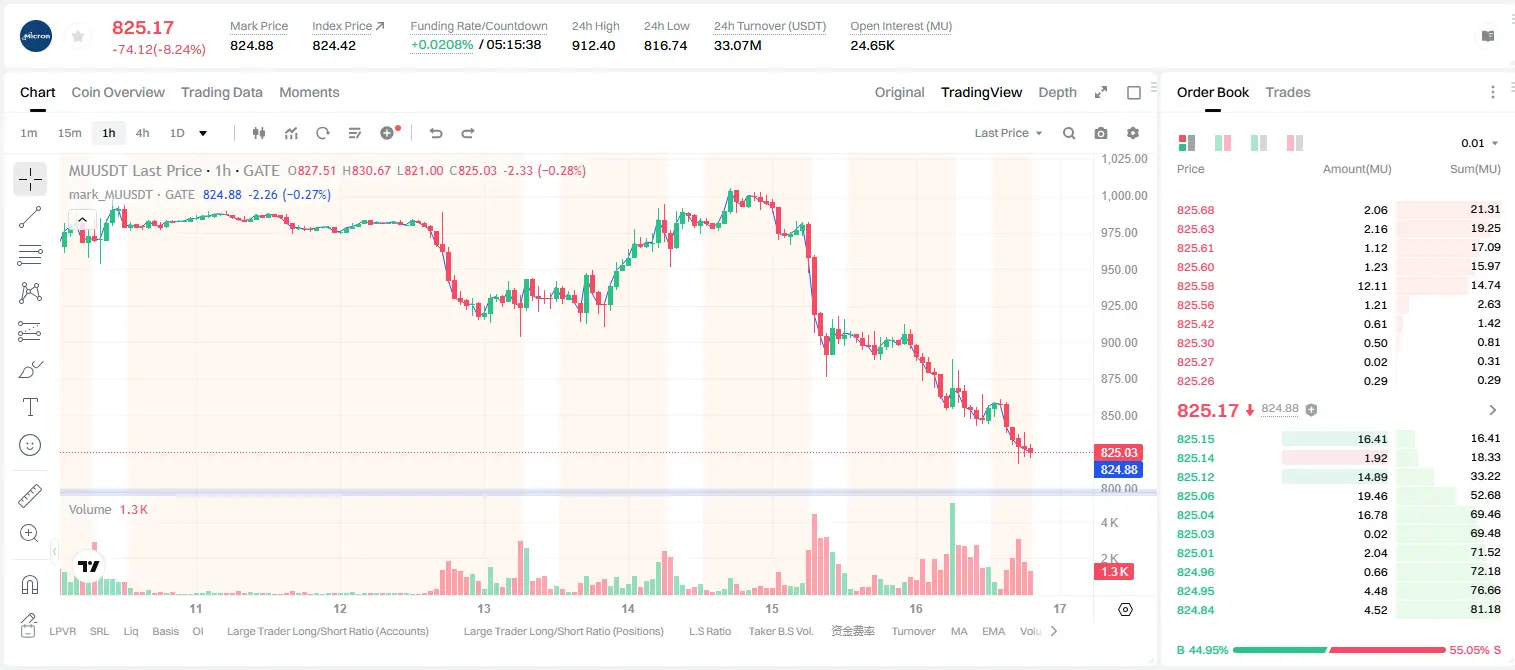Click the 825.58 ask price row

[x=1339, y=286]
